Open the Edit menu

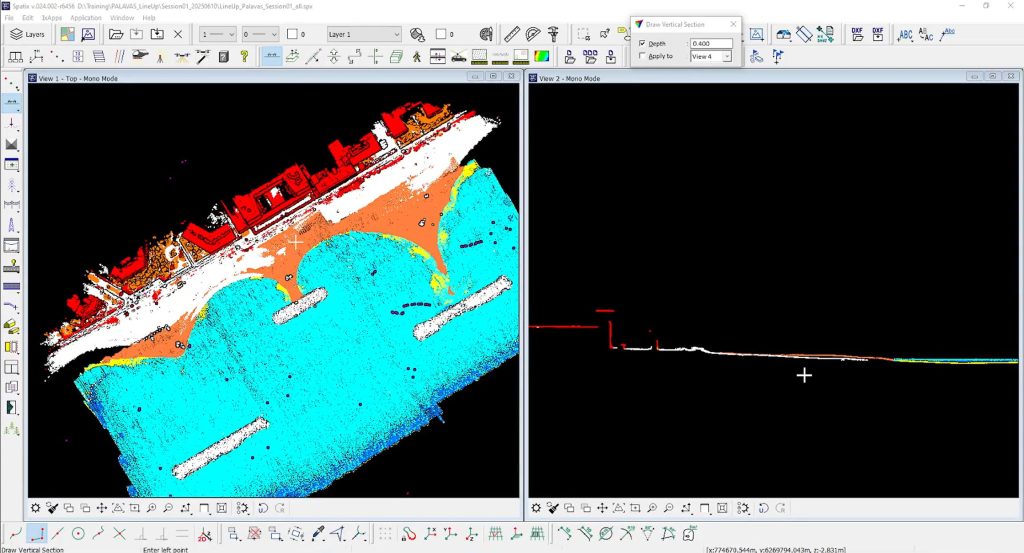point(27,18)
